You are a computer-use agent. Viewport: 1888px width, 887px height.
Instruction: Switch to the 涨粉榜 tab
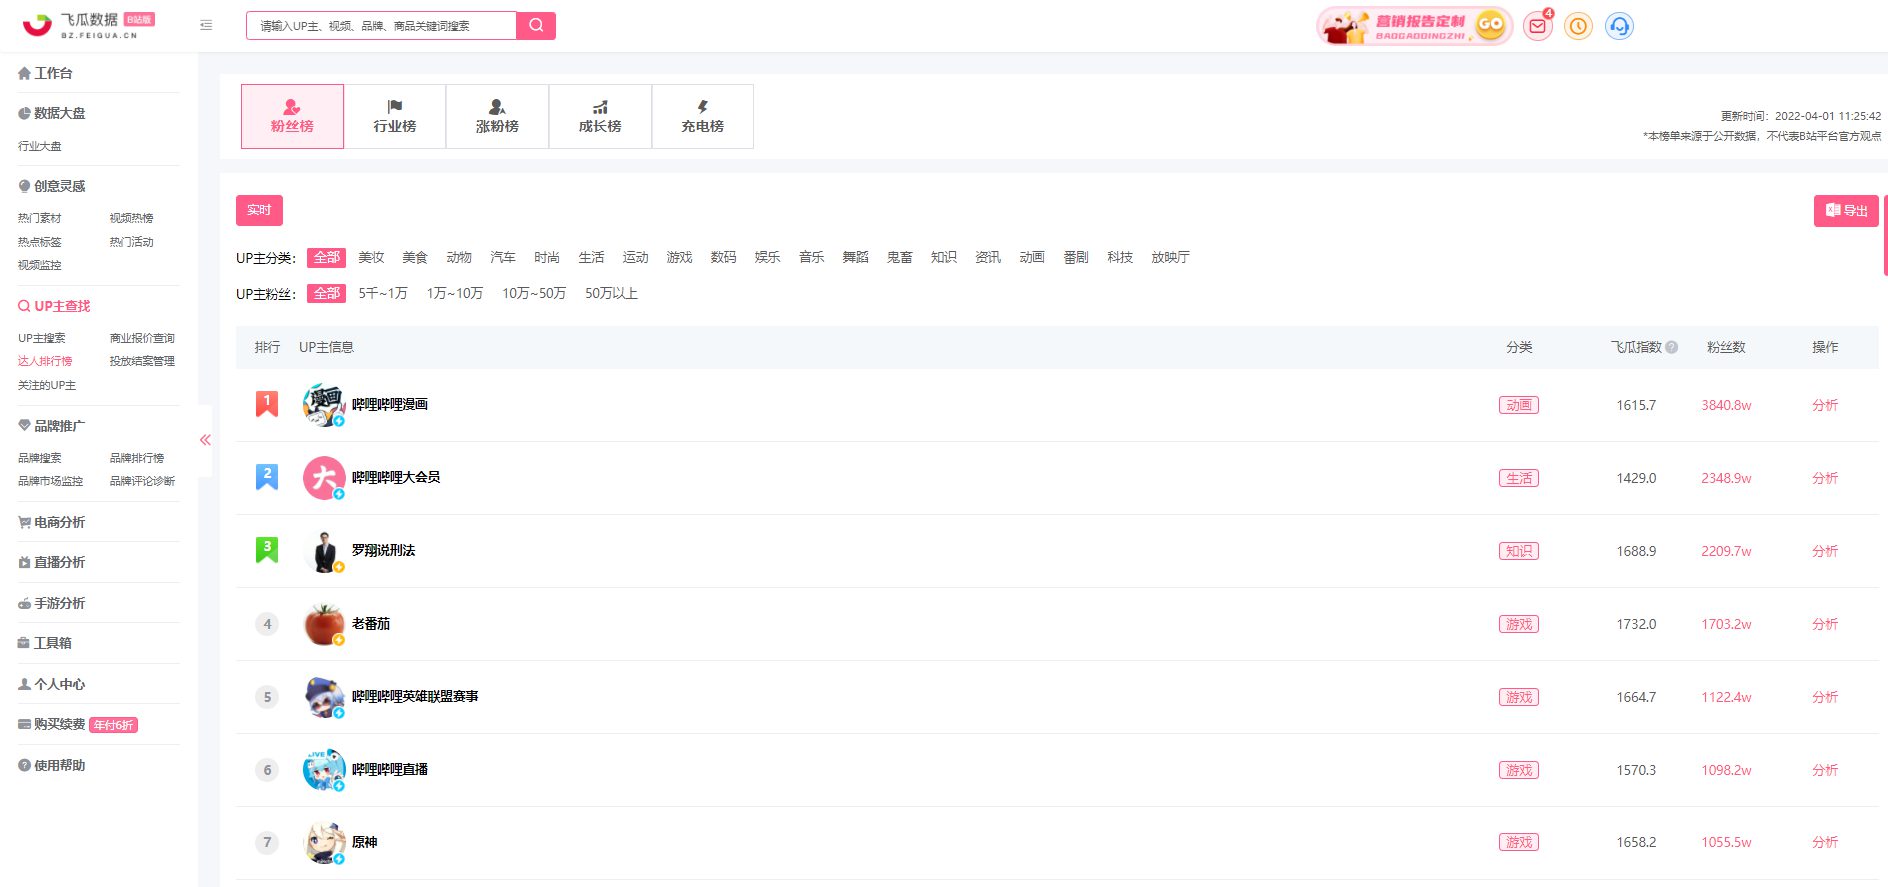497,116
